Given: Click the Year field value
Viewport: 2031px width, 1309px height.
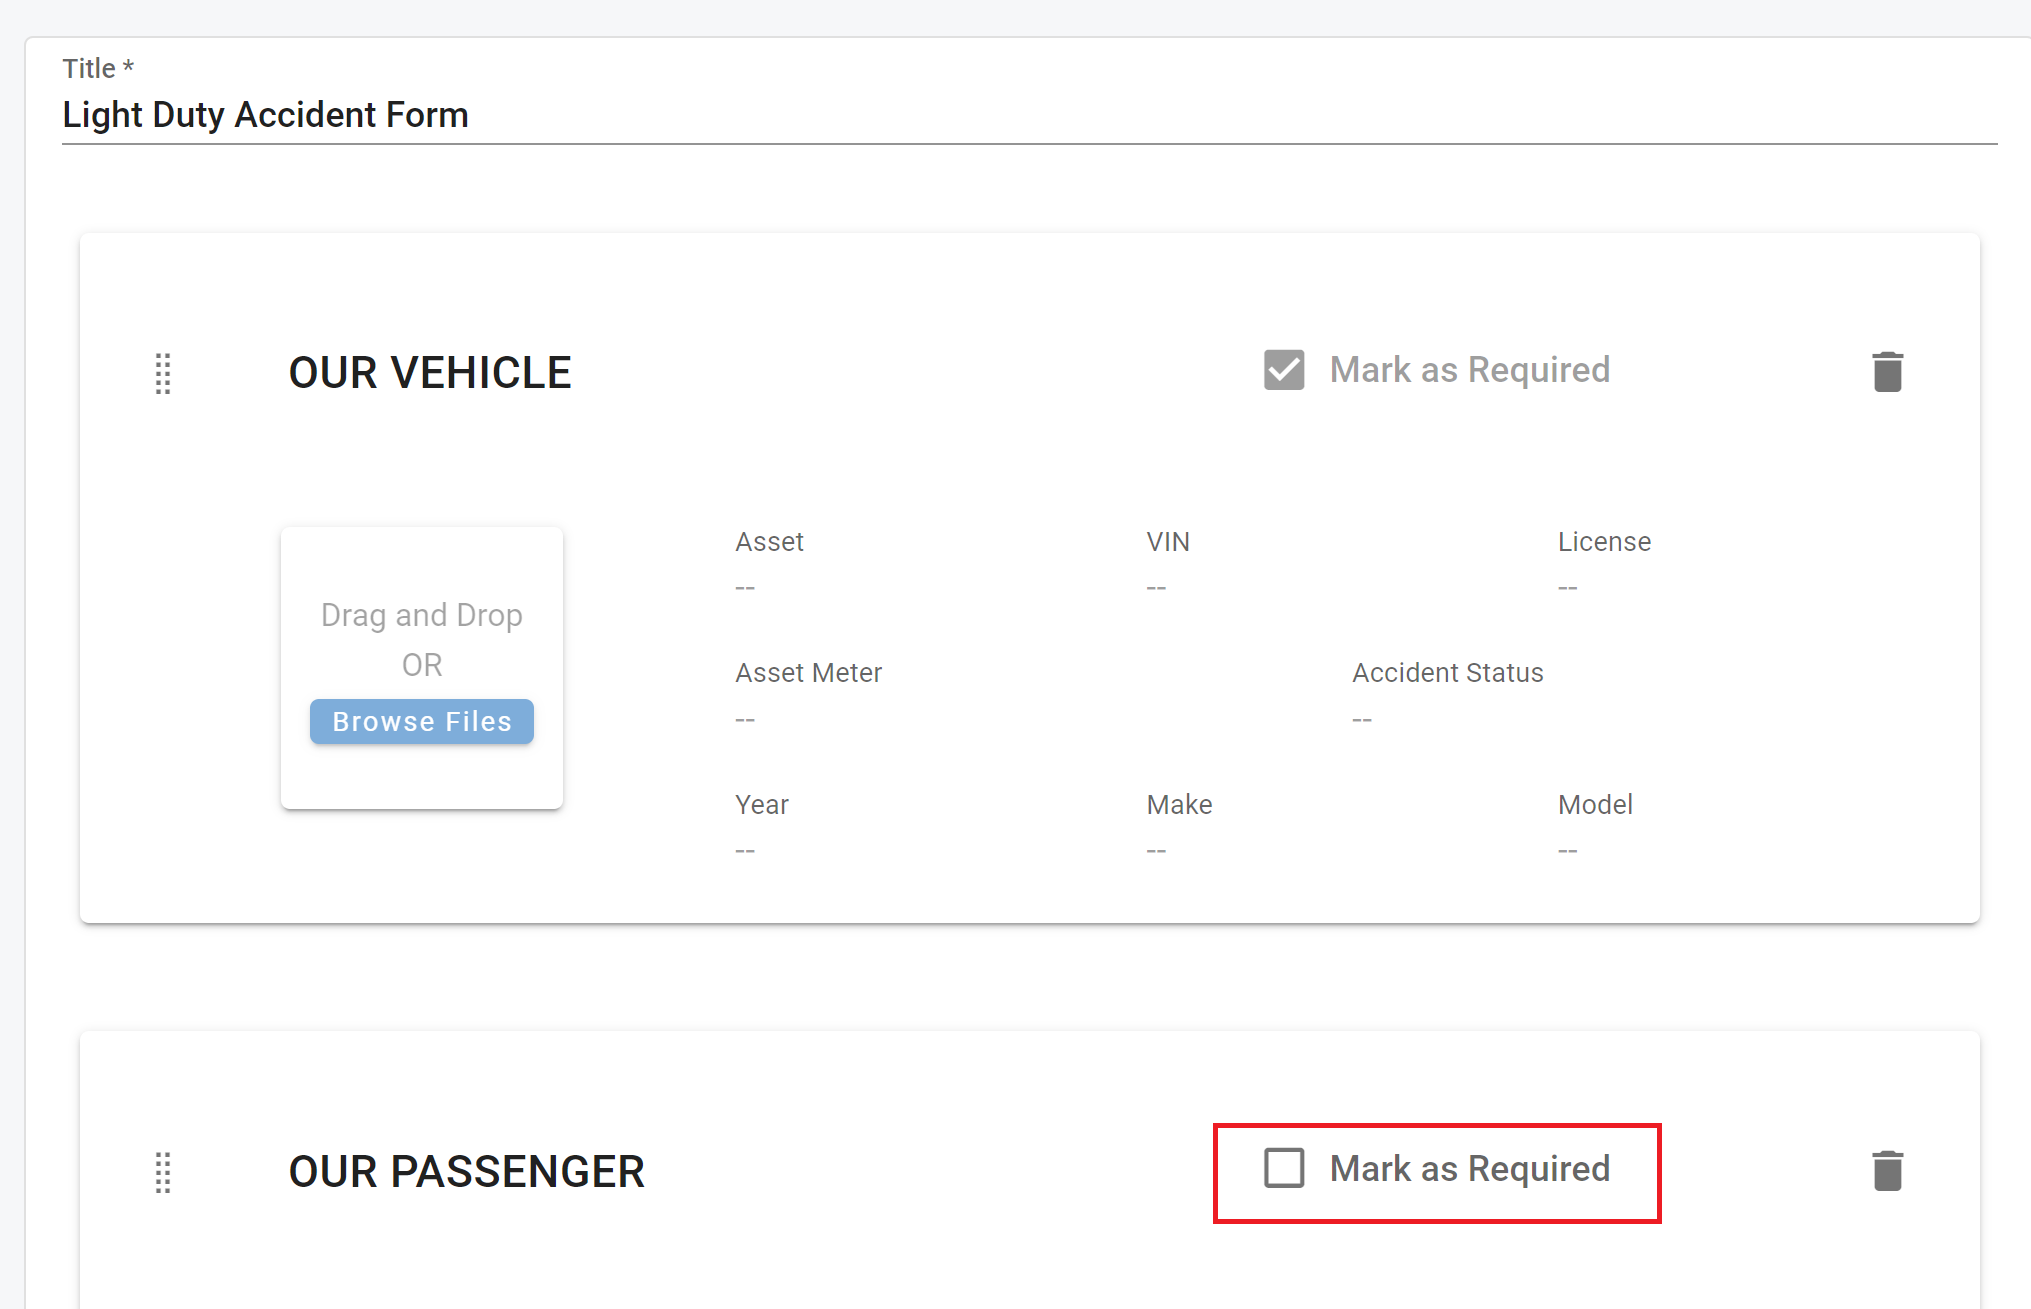Looking at the screenshot, I should coord(746,850).
